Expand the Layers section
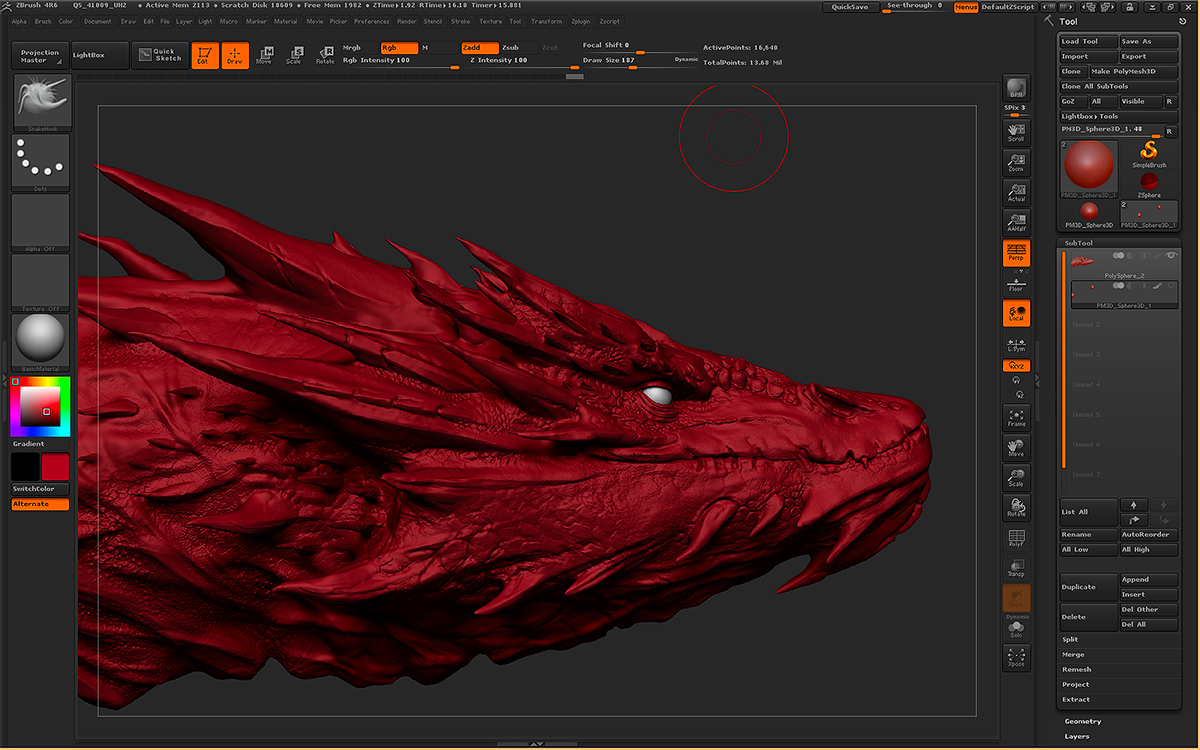This screenshot has width=1200, height=750. tap(1078, 736)
